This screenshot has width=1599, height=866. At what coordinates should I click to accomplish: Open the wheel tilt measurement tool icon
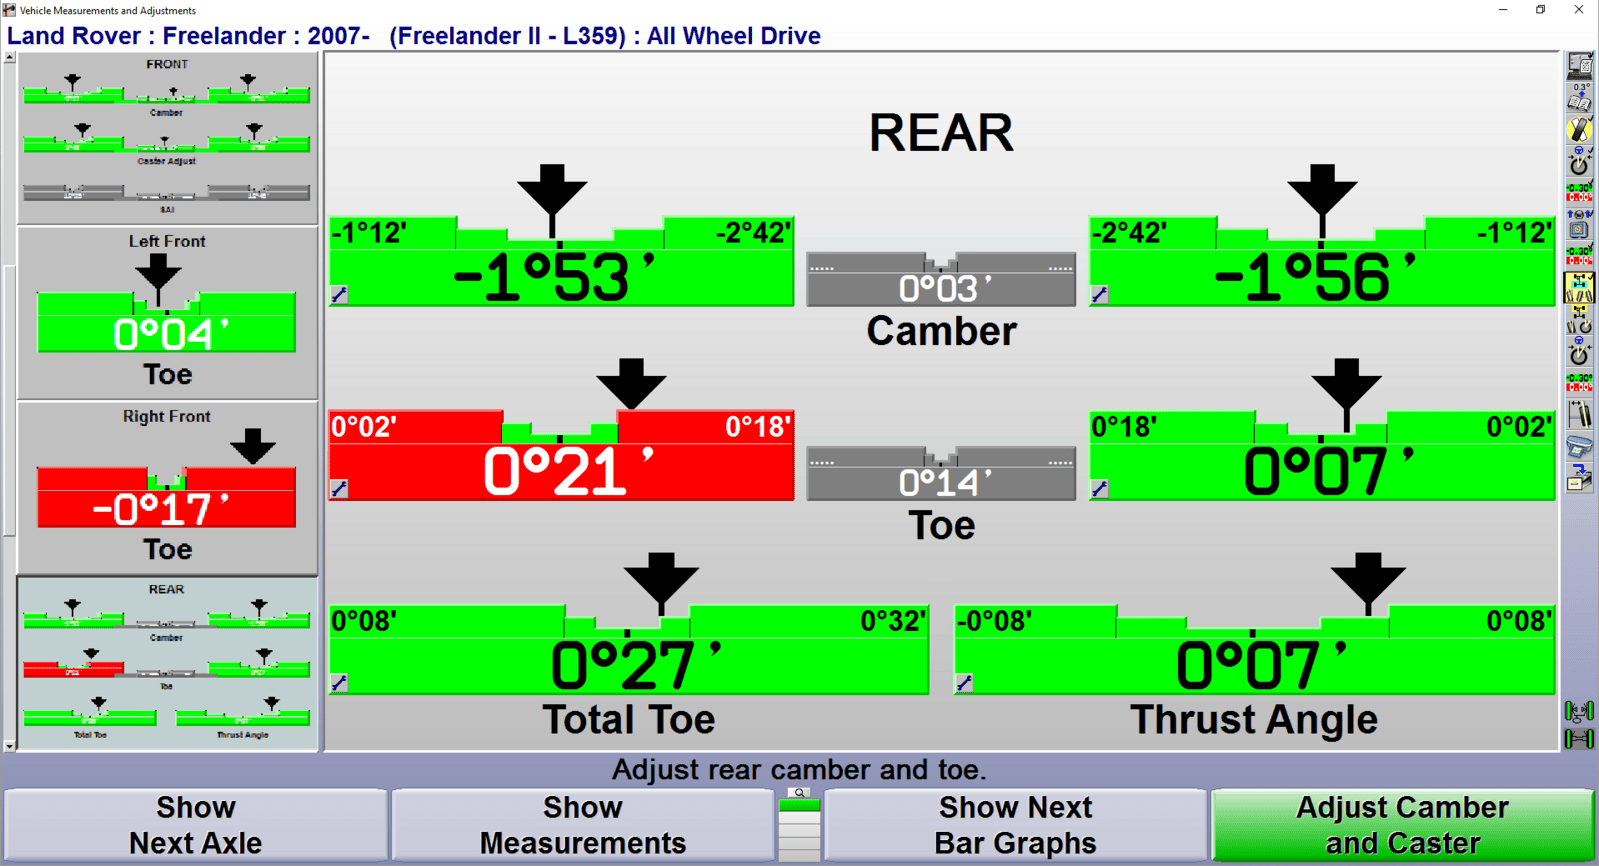tap(1579, 414)
